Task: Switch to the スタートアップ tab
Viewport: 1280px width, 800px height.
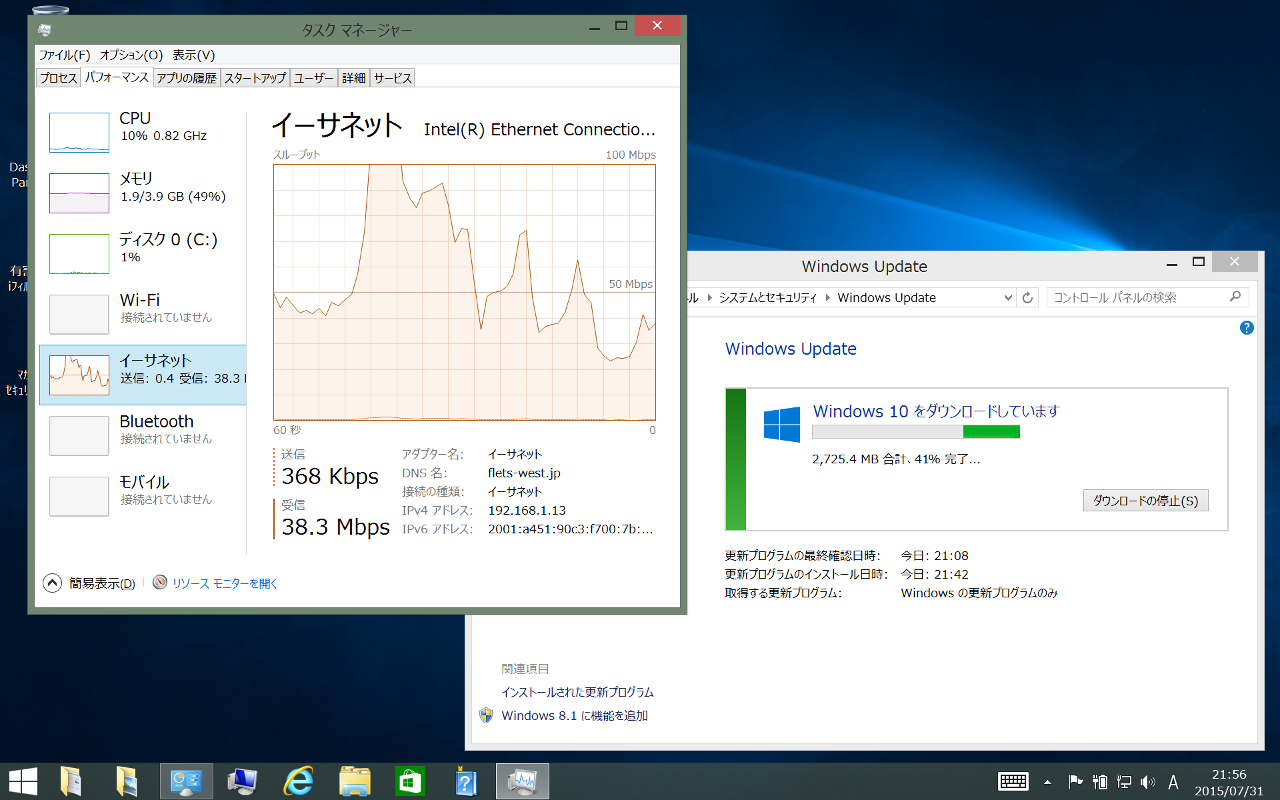Action: [x=255, y=78]
